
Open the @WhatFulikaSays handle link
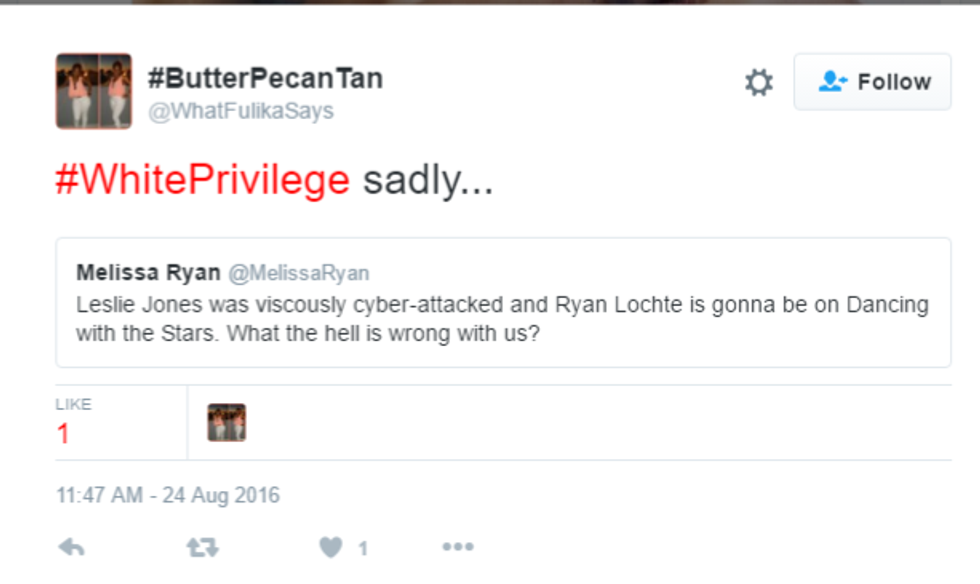click(x=241, y=111)
